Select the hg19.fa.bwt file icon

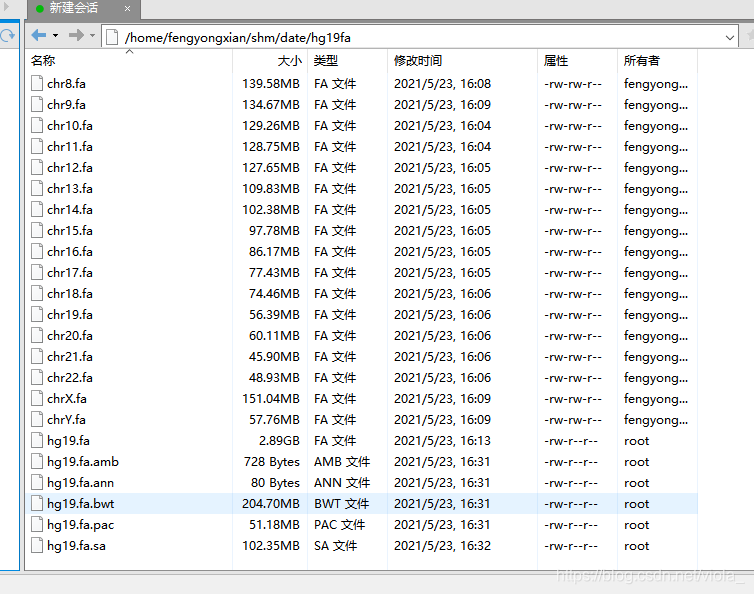(37, 504)
